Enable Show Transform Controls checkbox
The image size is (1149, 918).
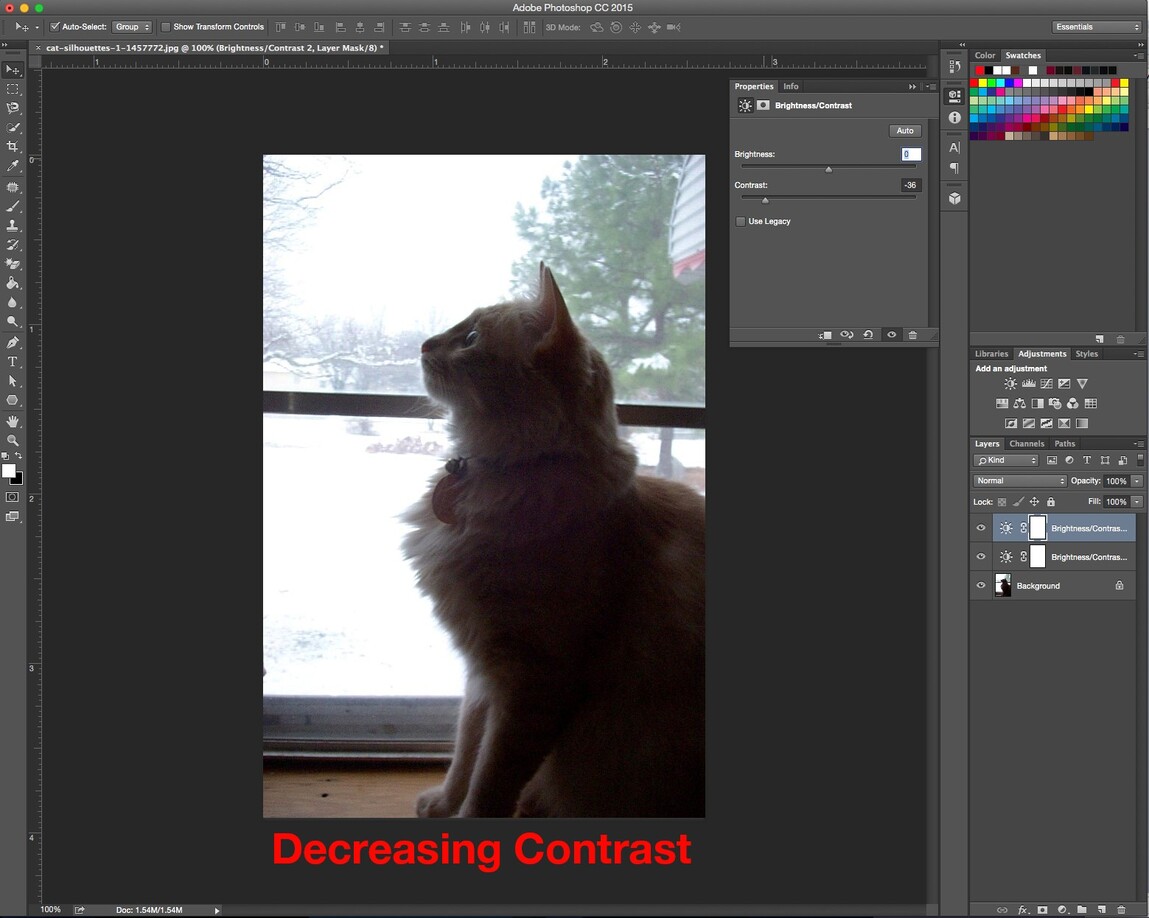pyautogui.click(x=166, y=27)
